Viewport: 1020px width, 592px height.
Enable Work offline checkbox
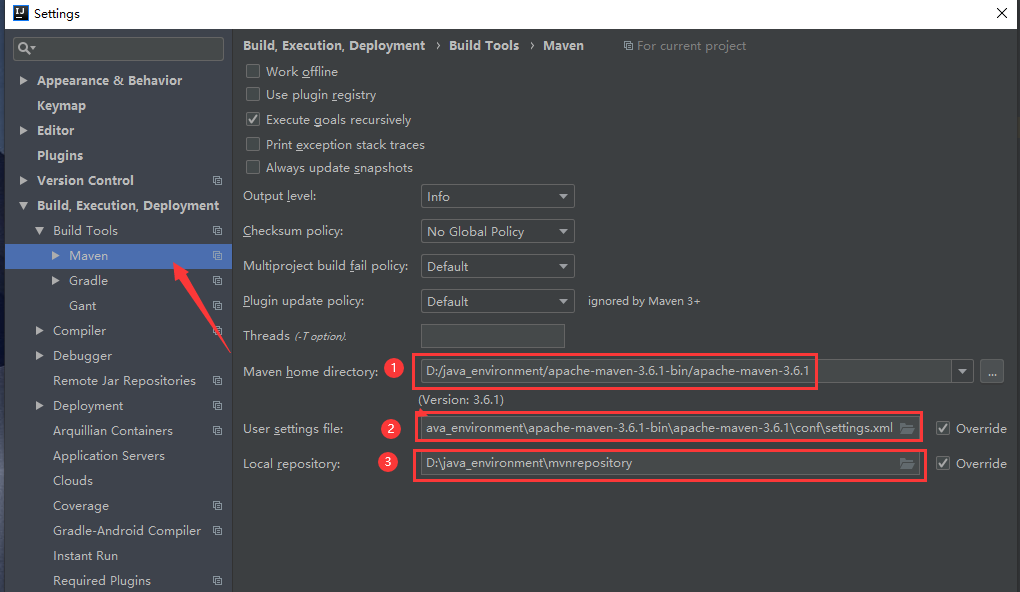[252, 71]
